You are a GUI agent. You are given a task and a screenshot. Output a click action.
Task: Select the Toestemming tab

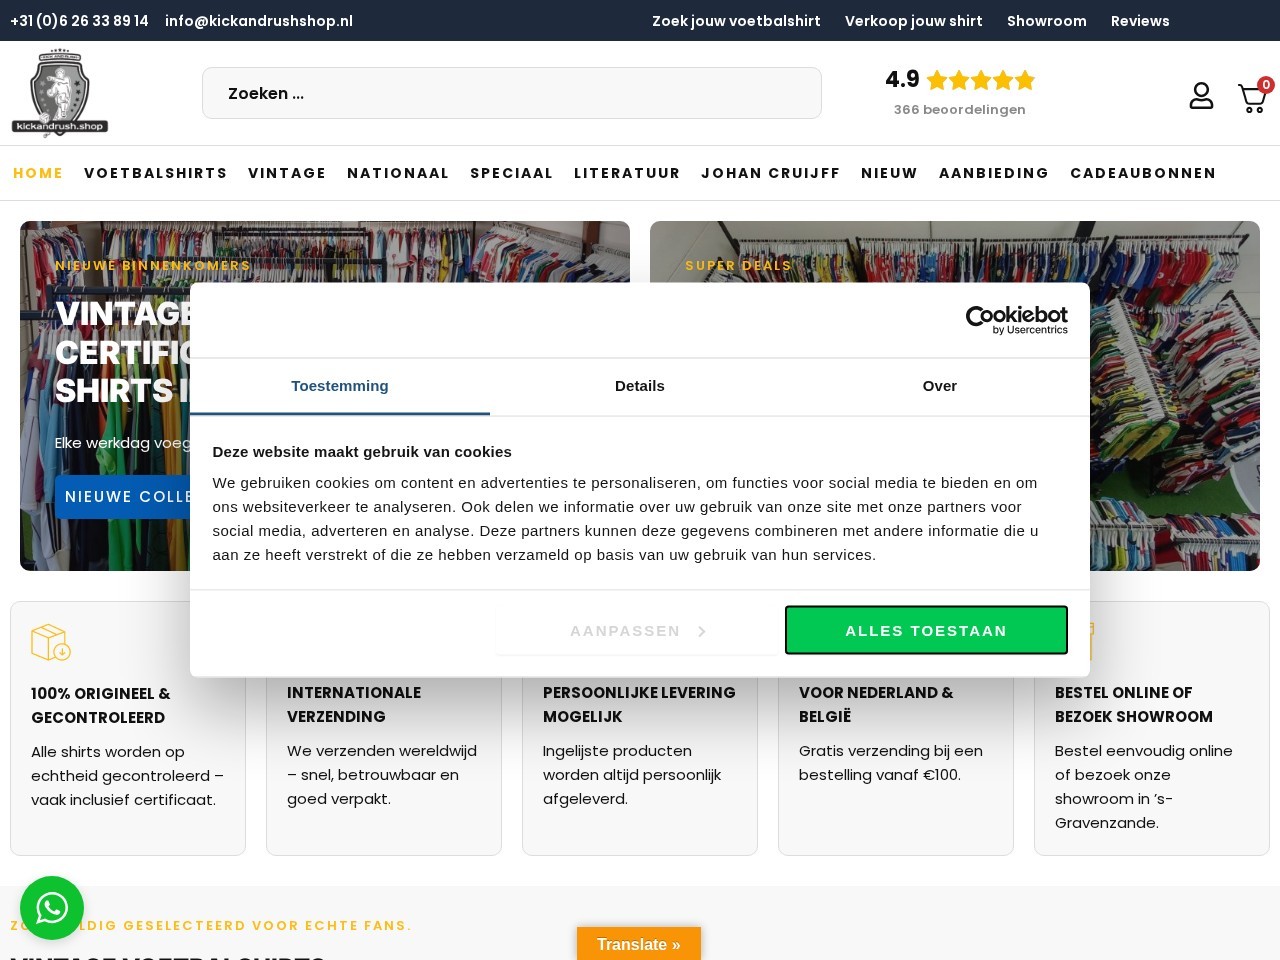(340, 386)
